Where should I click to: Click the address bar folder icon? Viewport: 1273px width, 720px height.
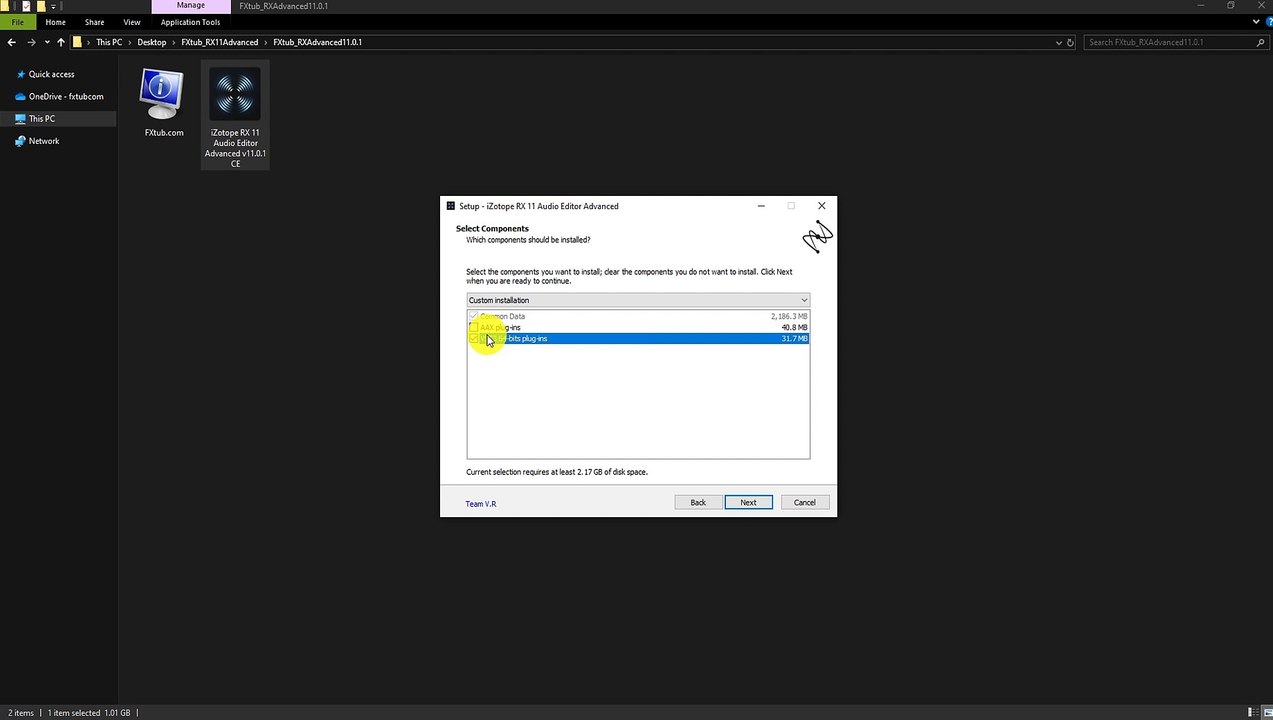77,42
